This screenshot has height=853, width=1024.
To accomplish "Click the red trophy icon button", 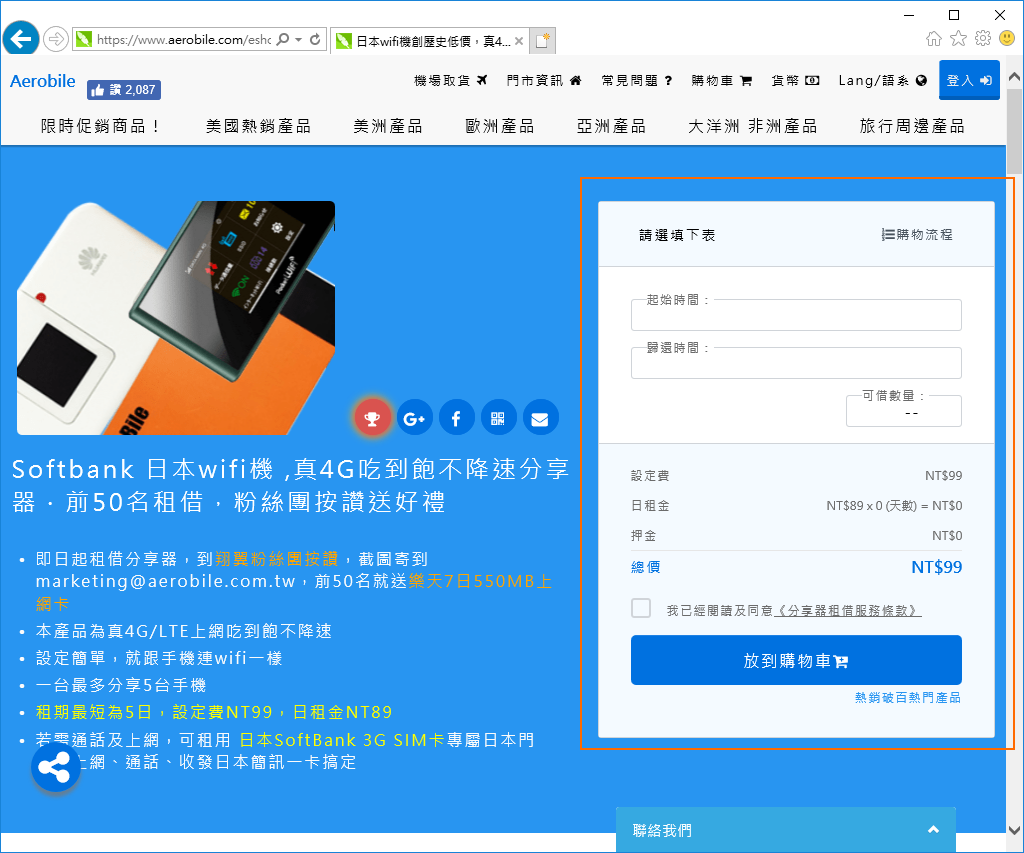I will [x=372, y=417].
